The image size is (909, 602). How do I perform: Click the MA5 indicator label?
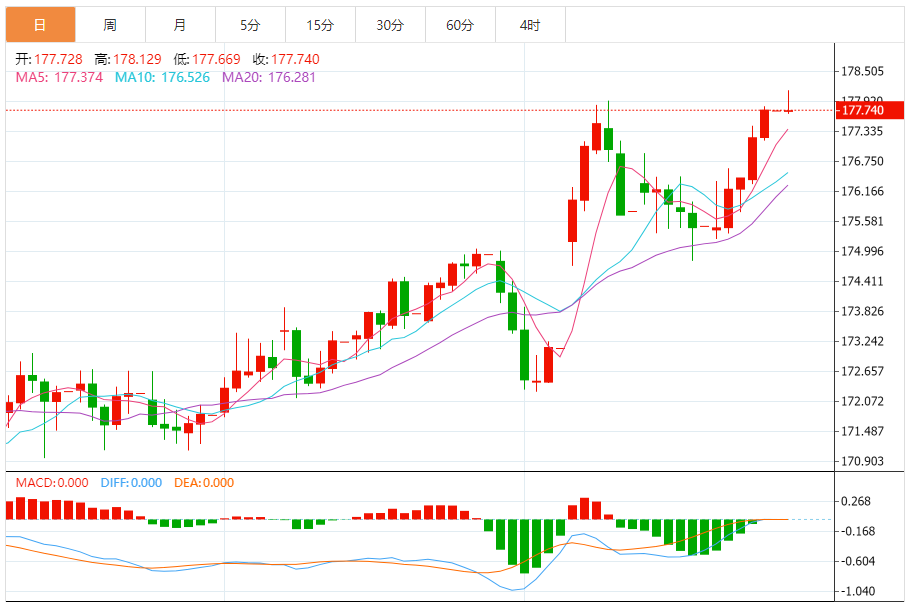[x=59, y=76]
